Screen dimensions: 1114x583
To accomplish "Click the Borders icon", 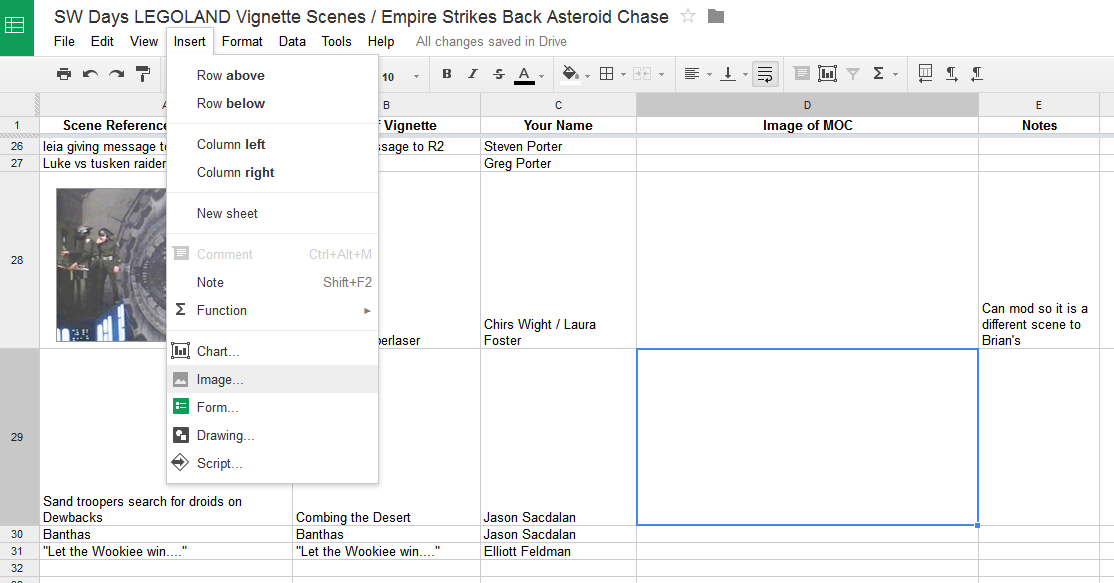I will pyautogui.click(x=607, y=74).
